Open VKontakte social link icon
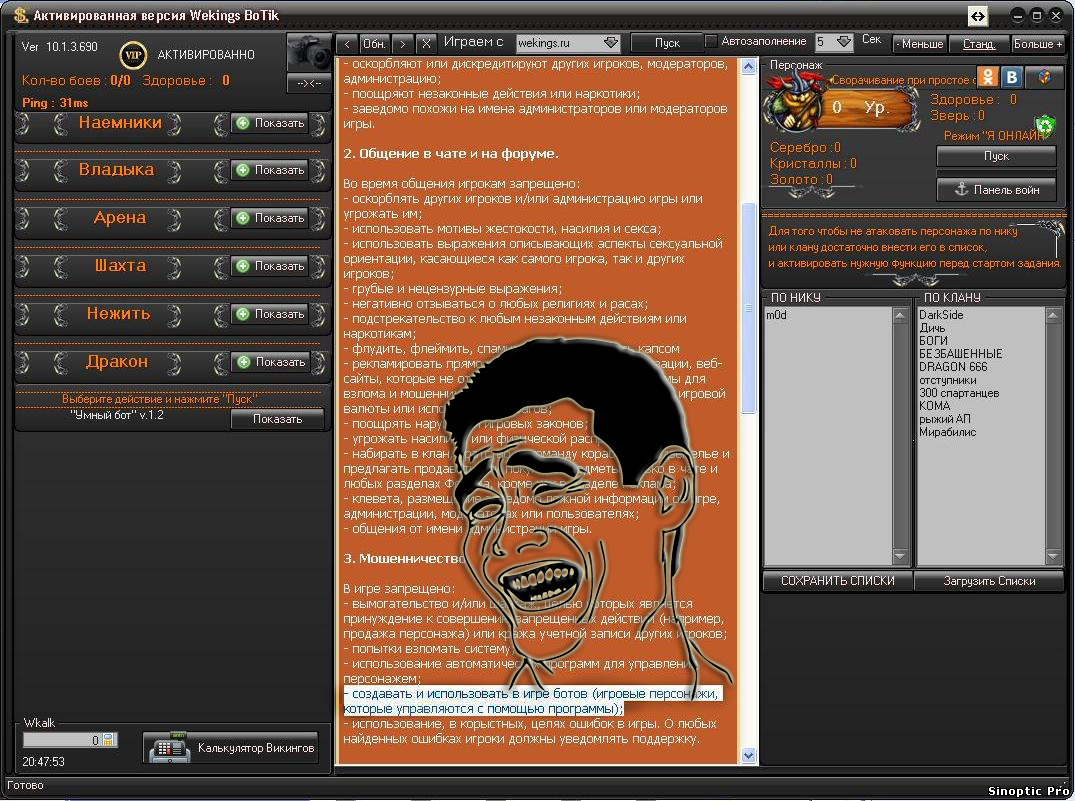This screenshot has height=801, width=1075. click(x=1012, y=77)
